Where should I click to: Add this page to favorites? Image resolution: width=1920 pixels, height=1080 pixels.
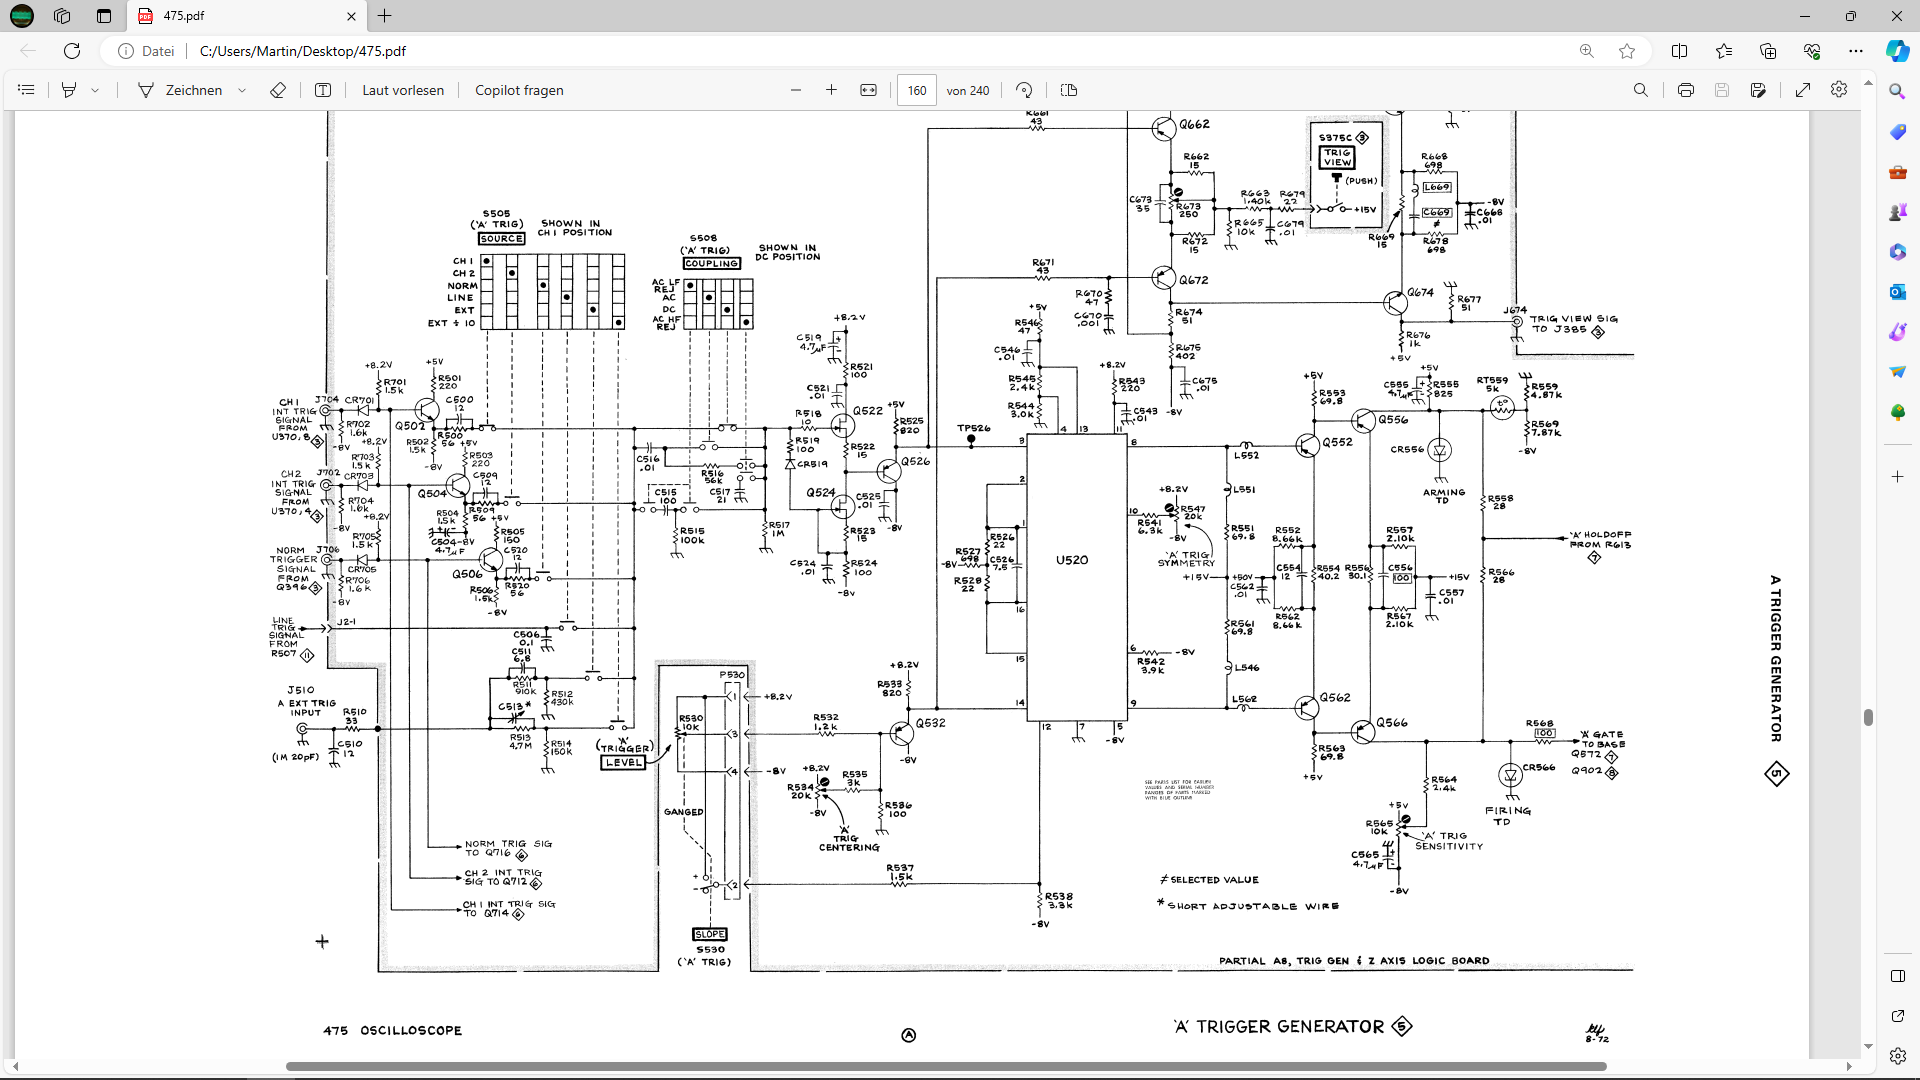click(1627, 51)
